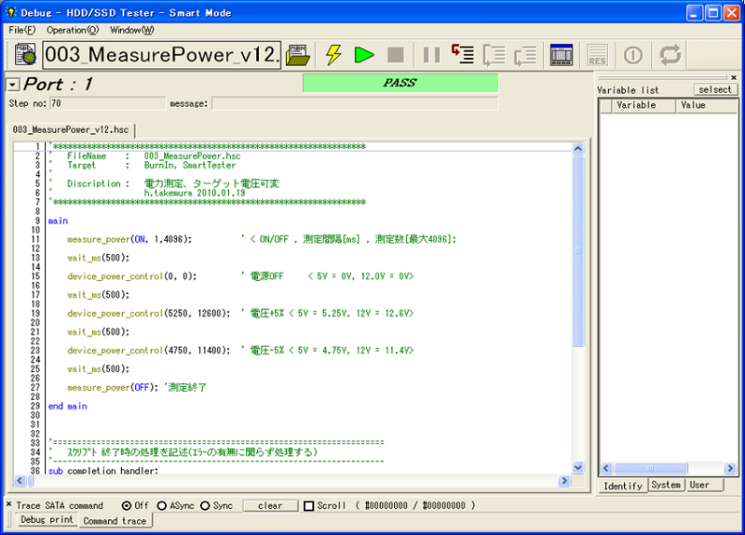Click the Variable list horizontal scrollbar thumb

(x=651, y=468)
